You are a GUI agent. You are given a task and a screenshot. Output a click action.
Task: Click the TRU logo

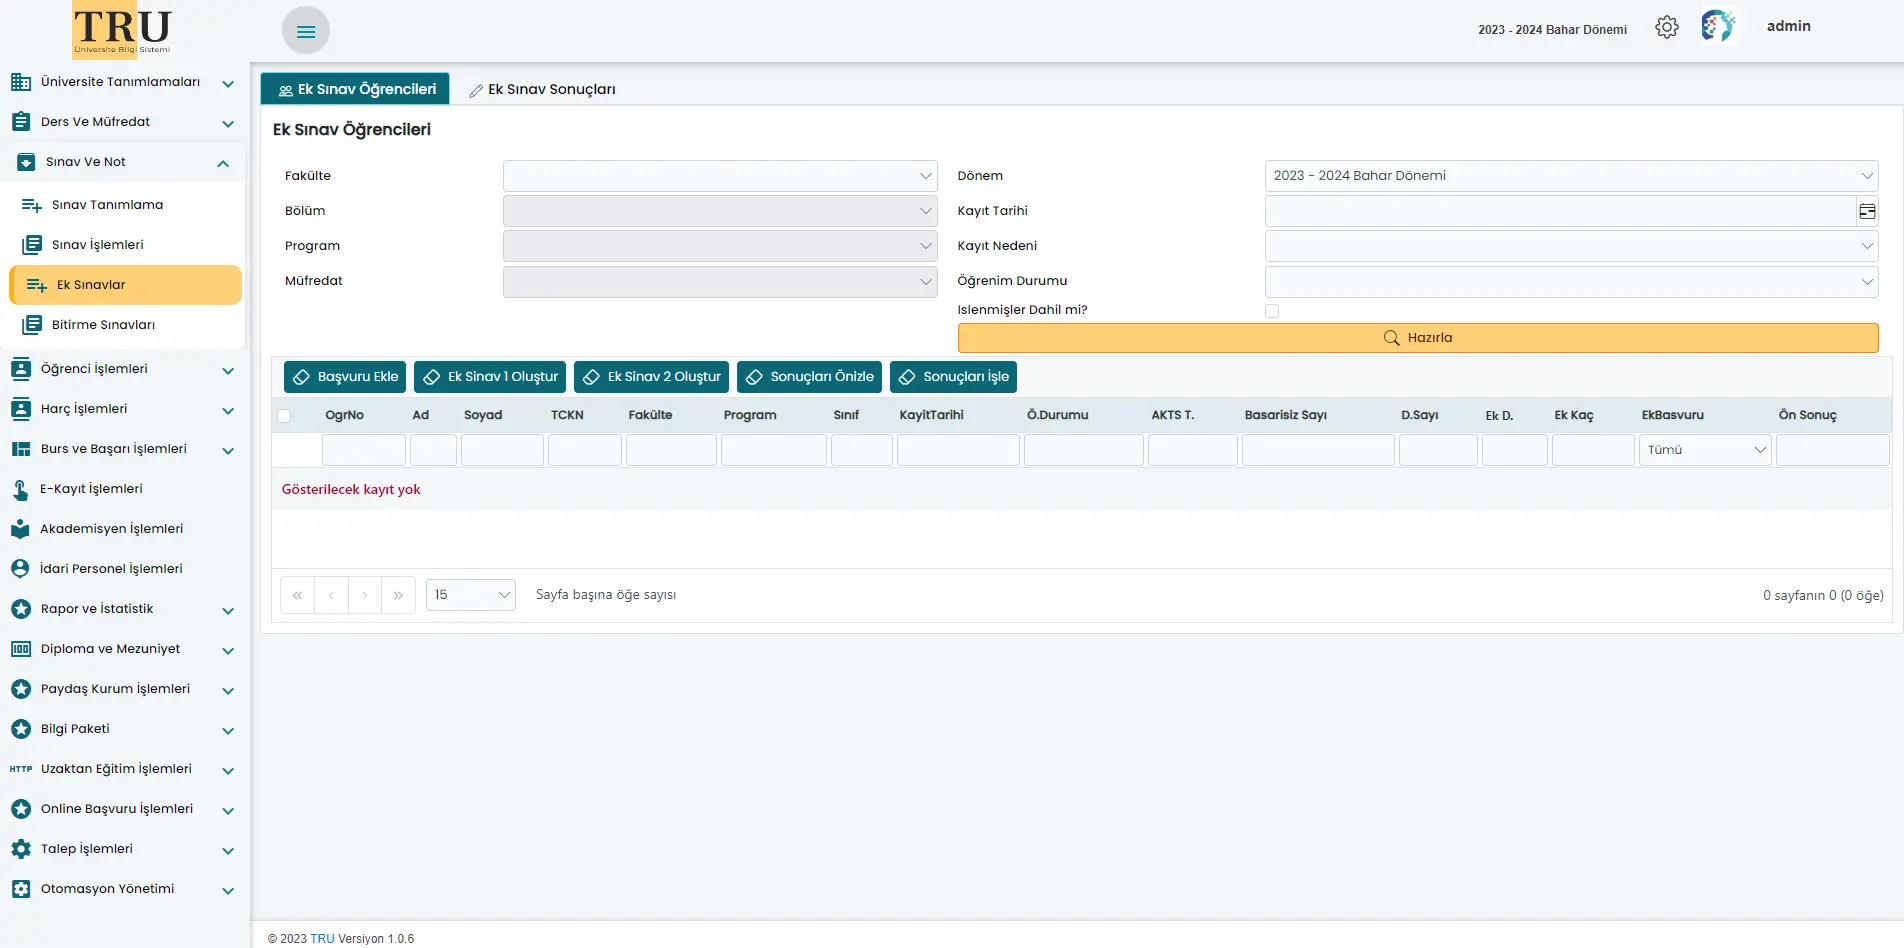122,30
